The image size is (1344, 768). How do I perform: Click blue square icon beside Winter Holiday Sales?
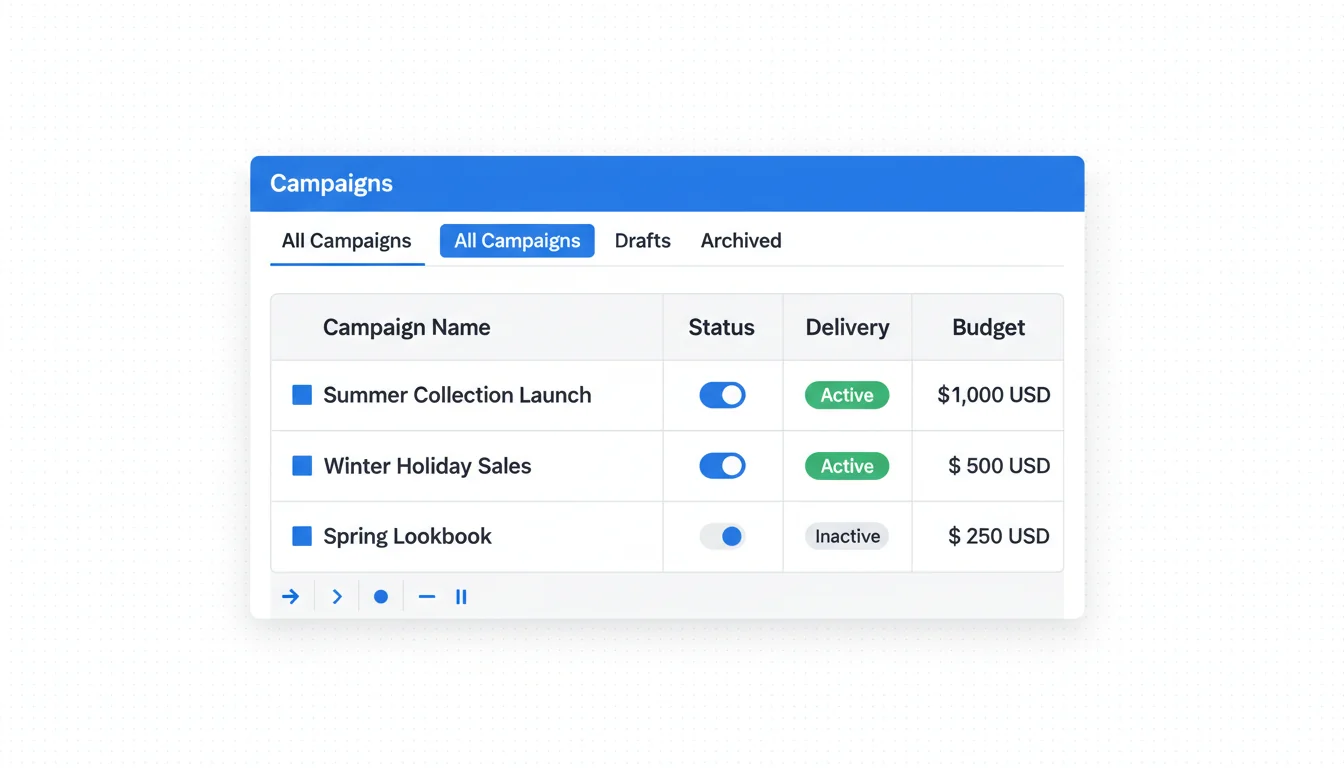(x=302, y=466)
